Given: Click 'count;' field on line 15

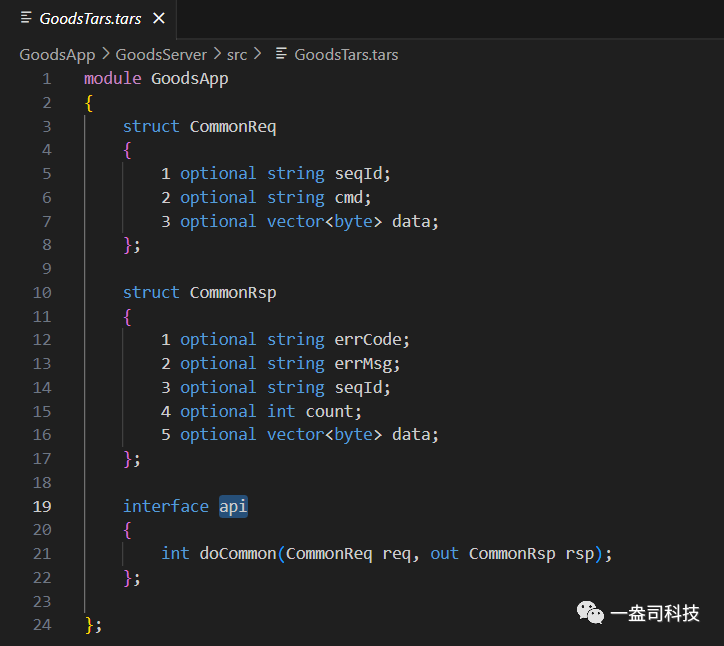Looking at the screenshot, I should 333,411.
